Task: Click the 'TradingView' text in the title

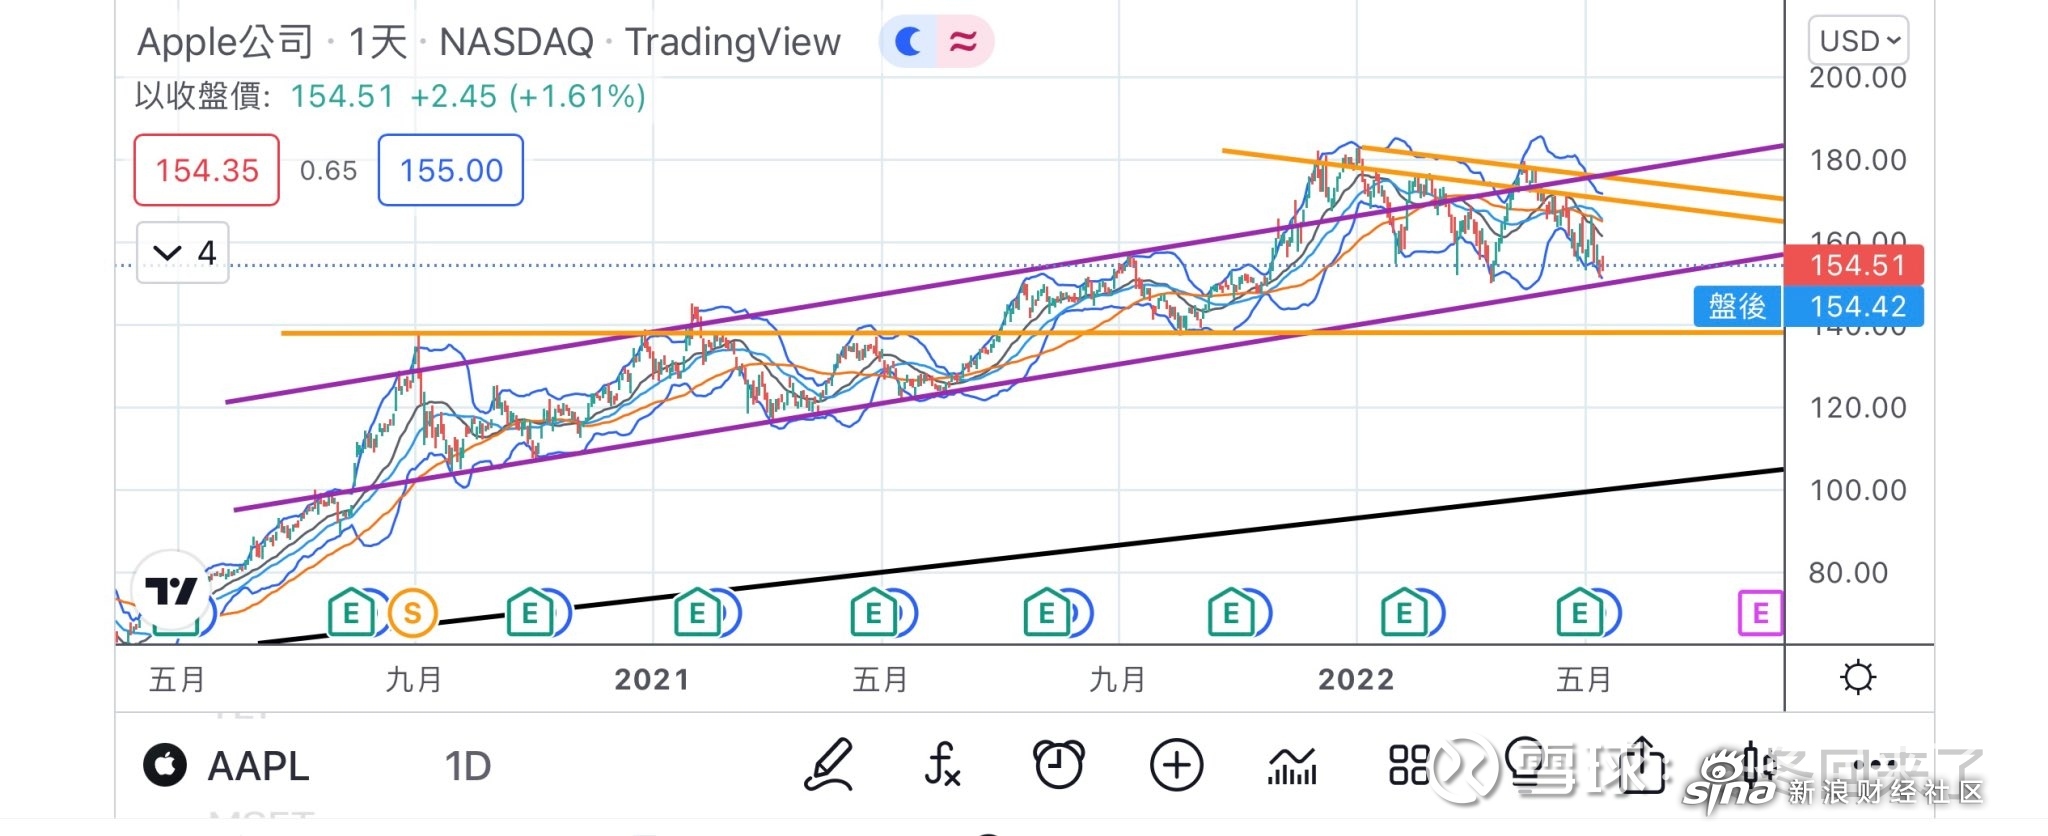Action: [733, 42]
